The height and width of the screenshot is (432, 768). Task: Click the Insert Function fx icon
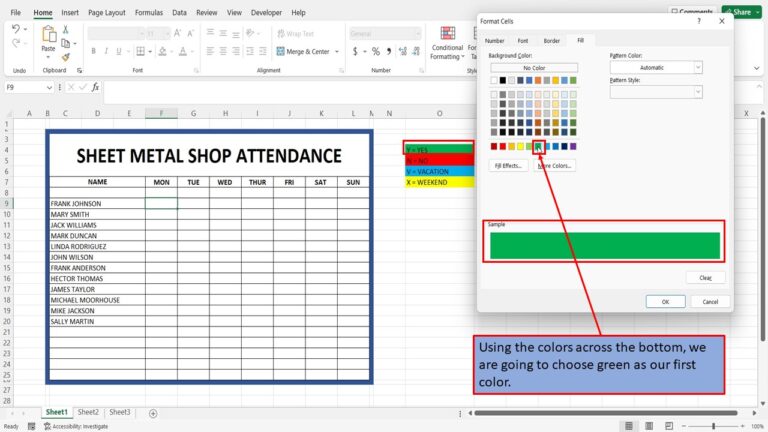point(96,87)
